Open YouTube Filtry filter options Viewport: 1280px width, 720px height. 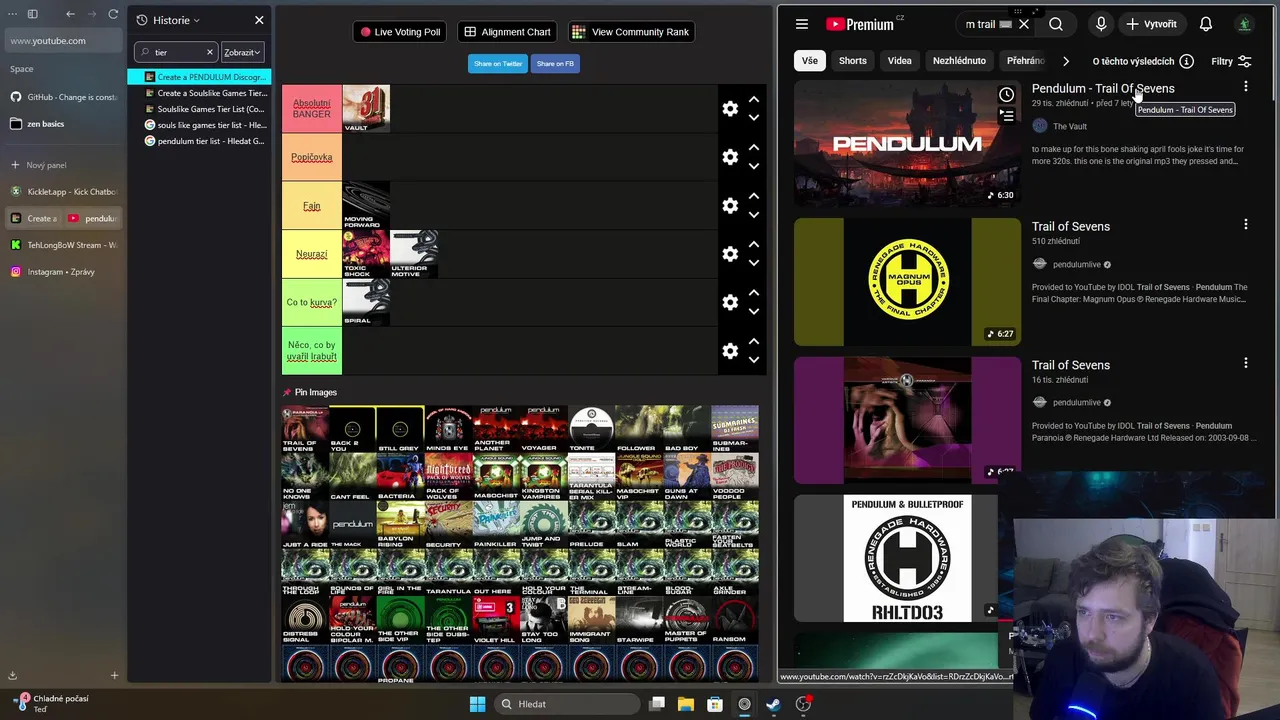tap(1231, 61)
